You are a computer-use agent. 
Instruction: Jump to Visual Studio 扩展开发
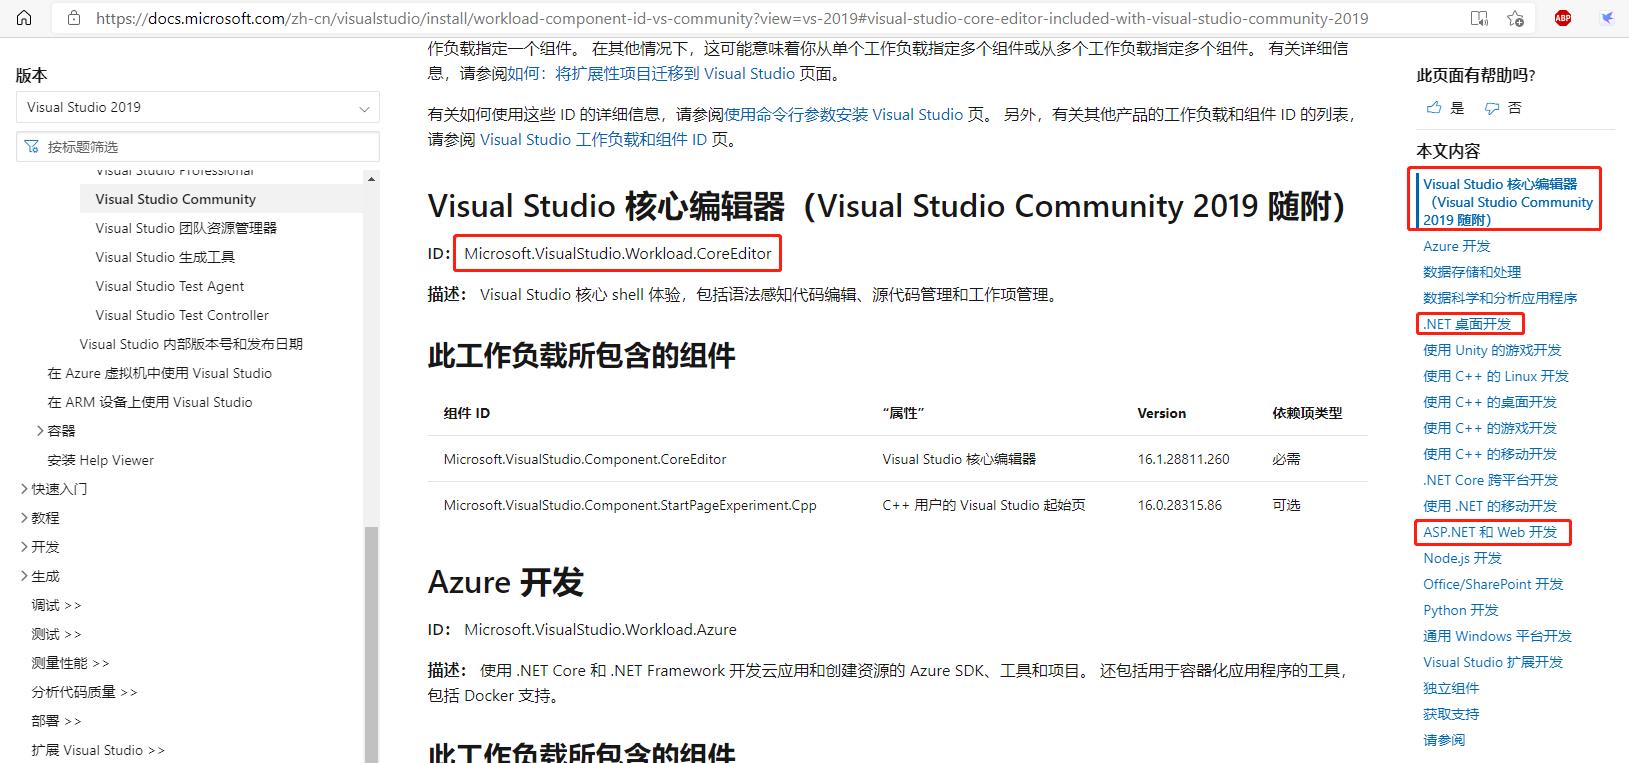1493,662
